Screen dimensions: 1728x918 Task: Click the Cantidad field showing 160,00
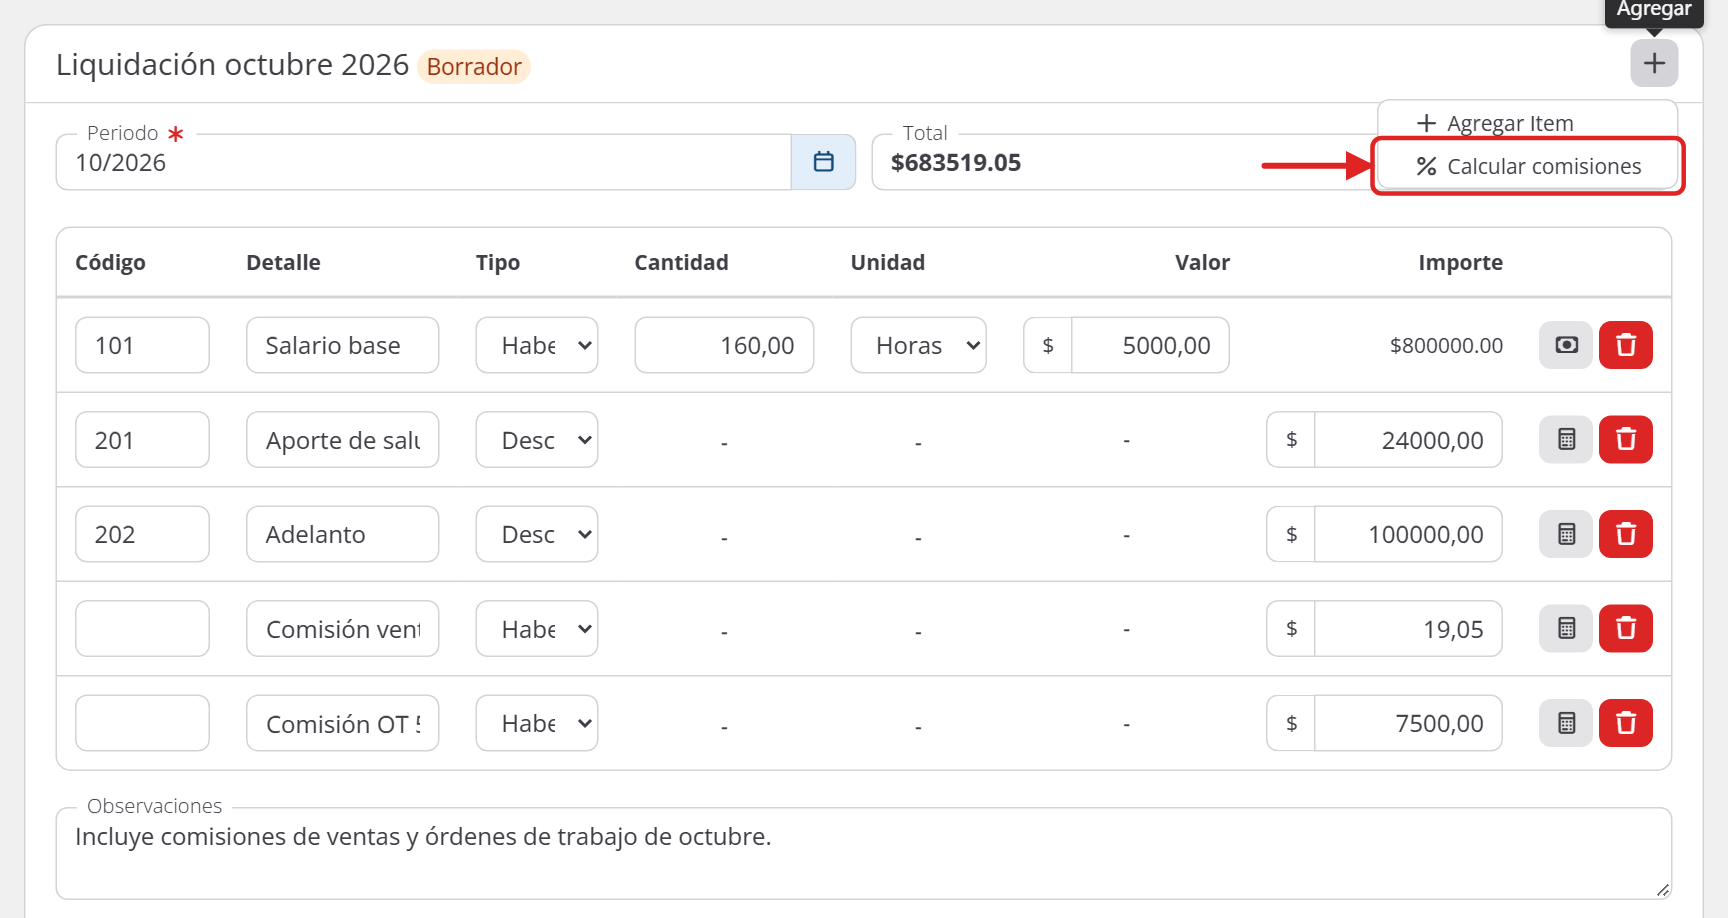pyautogui.click(x=724, y=345)
